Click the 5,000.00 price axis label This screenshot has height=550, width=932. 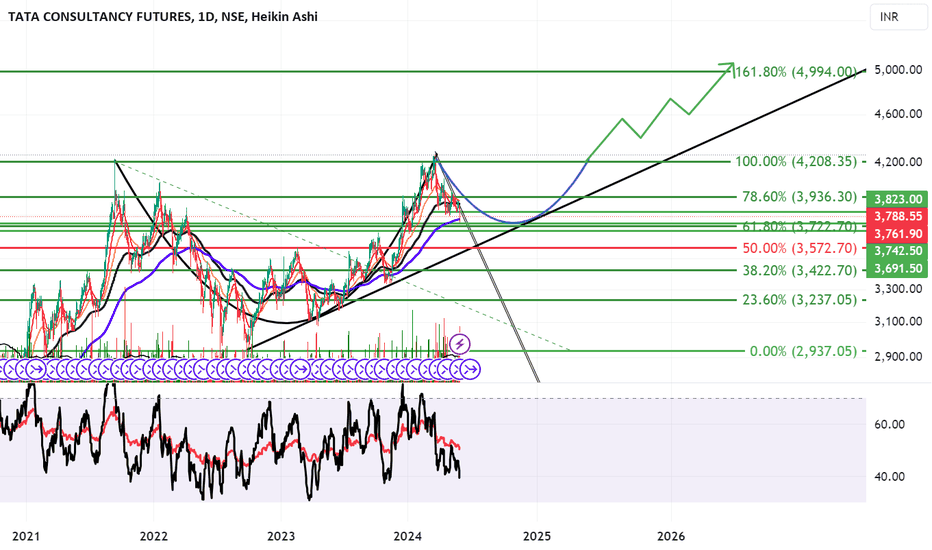tap(898, 70)
